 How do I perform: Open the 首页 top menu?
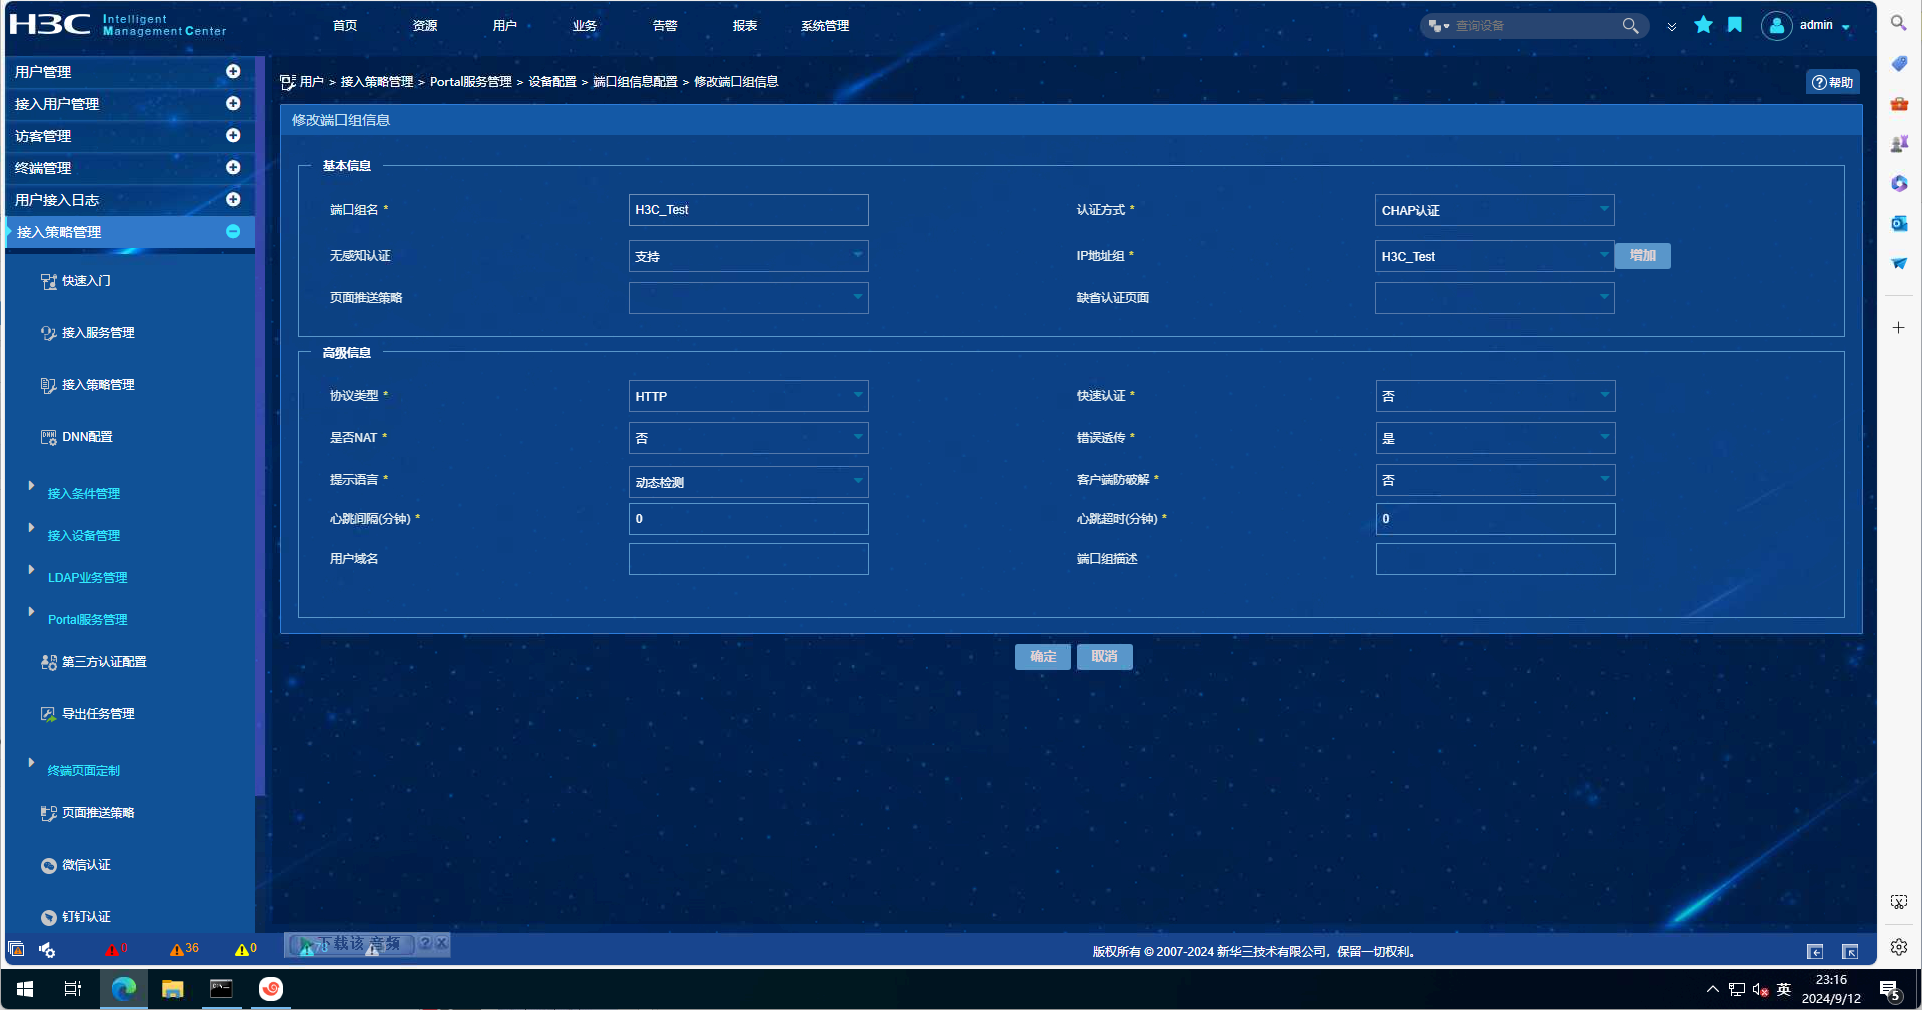coord(345,26)
